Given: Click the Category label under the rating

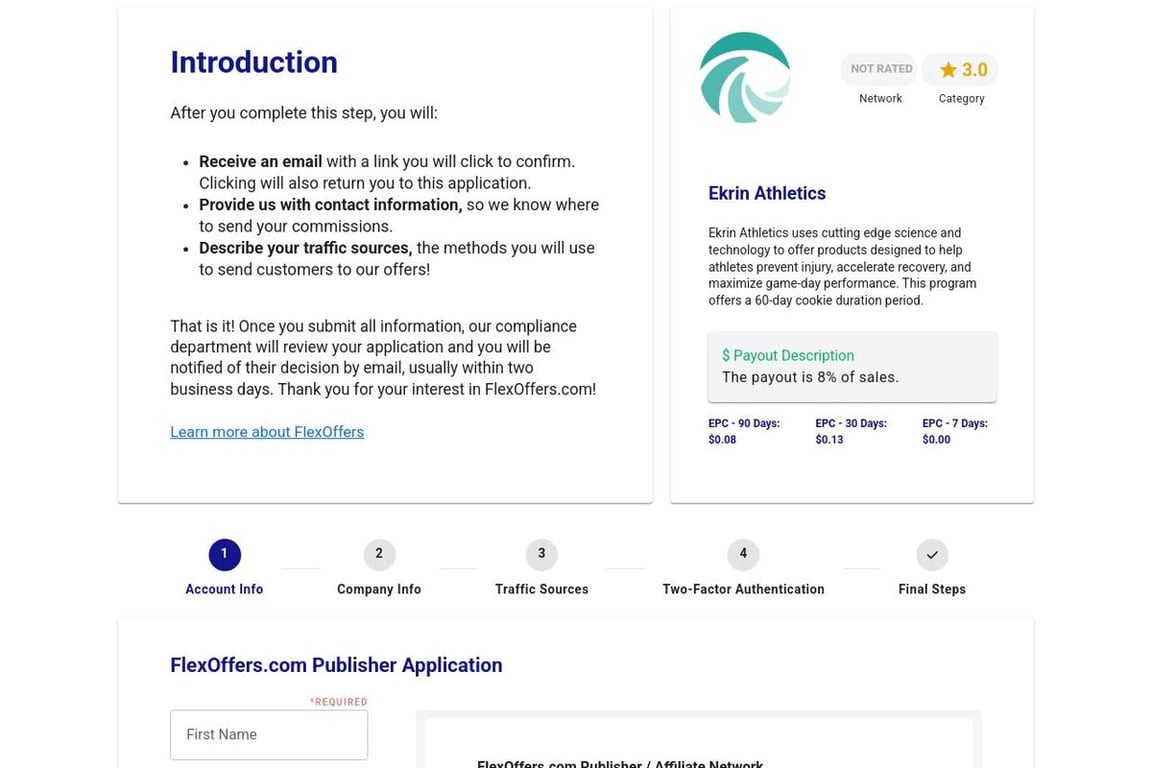Looking at the screenshot, I should click(961, 98).
